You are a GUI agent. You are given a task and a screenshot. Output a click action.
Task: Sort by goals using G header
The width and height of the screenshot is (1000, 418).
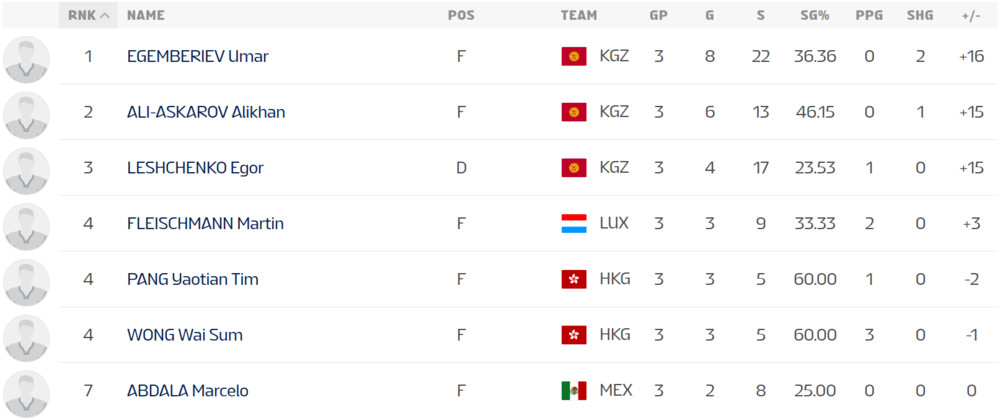click(709, 15)
